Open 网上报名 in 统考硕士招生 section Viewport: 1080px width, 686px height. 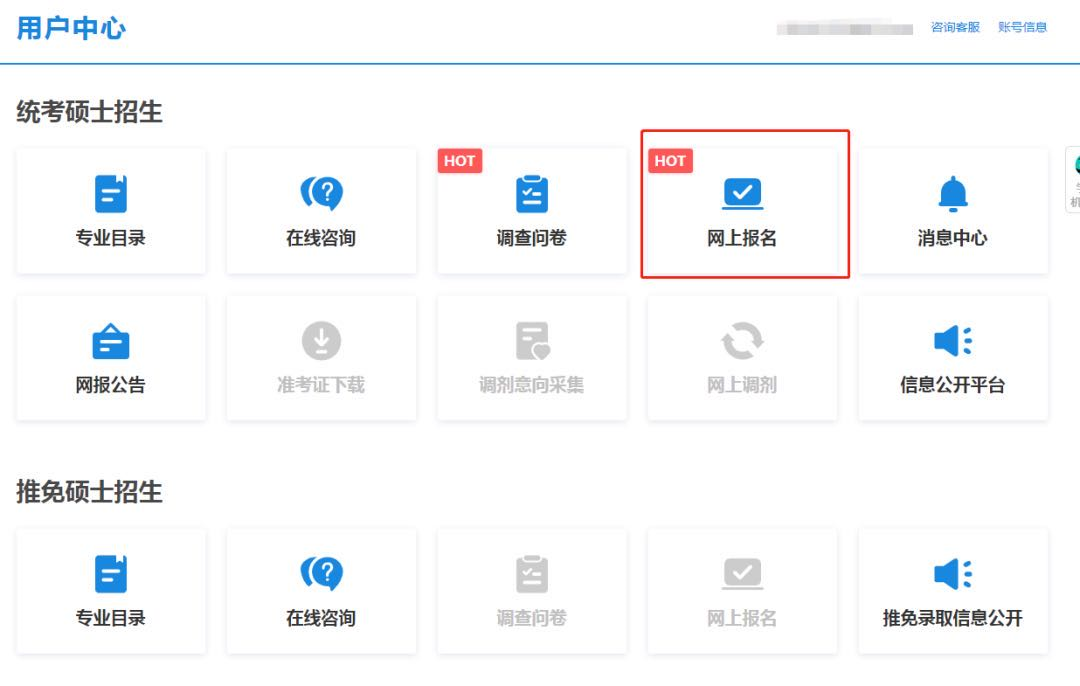click(x=742, y=210)
